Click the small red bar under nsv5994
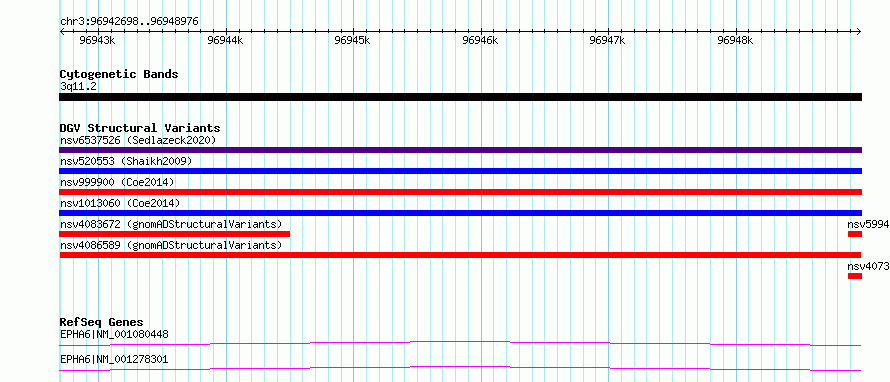 pos(855,234)
